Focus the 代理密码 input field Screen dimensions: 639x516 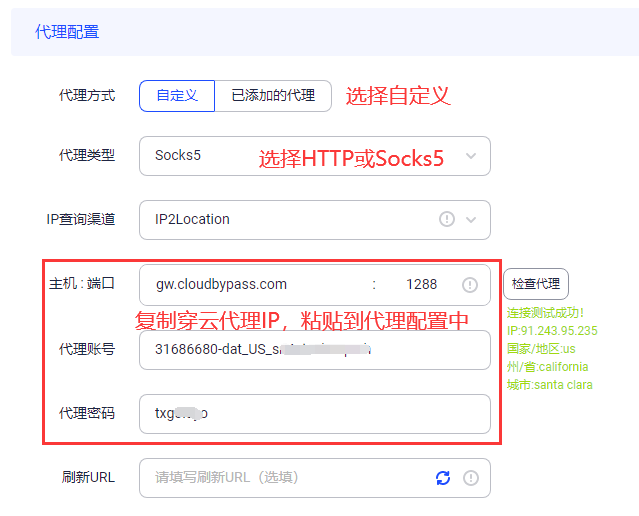[x=314, y=413]
